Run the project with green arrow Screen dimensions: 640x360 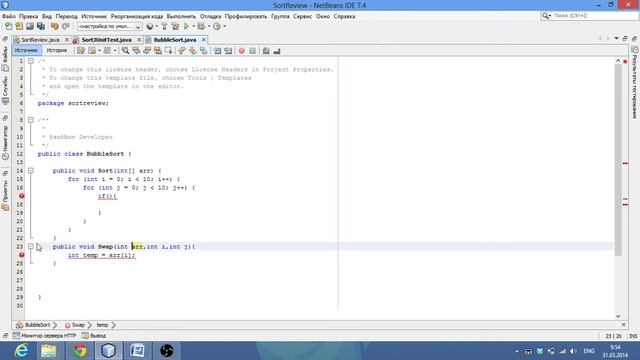coord(186,27)
